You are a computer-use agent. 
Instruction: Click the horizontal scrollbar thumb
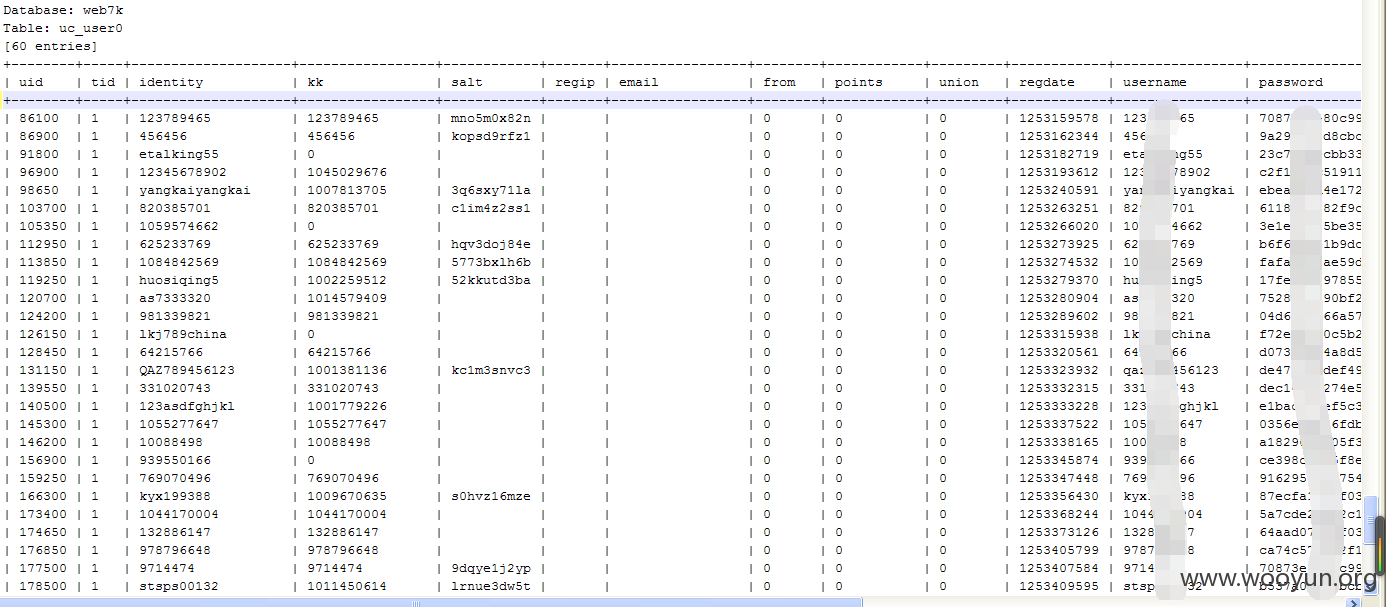click(430, 602)
